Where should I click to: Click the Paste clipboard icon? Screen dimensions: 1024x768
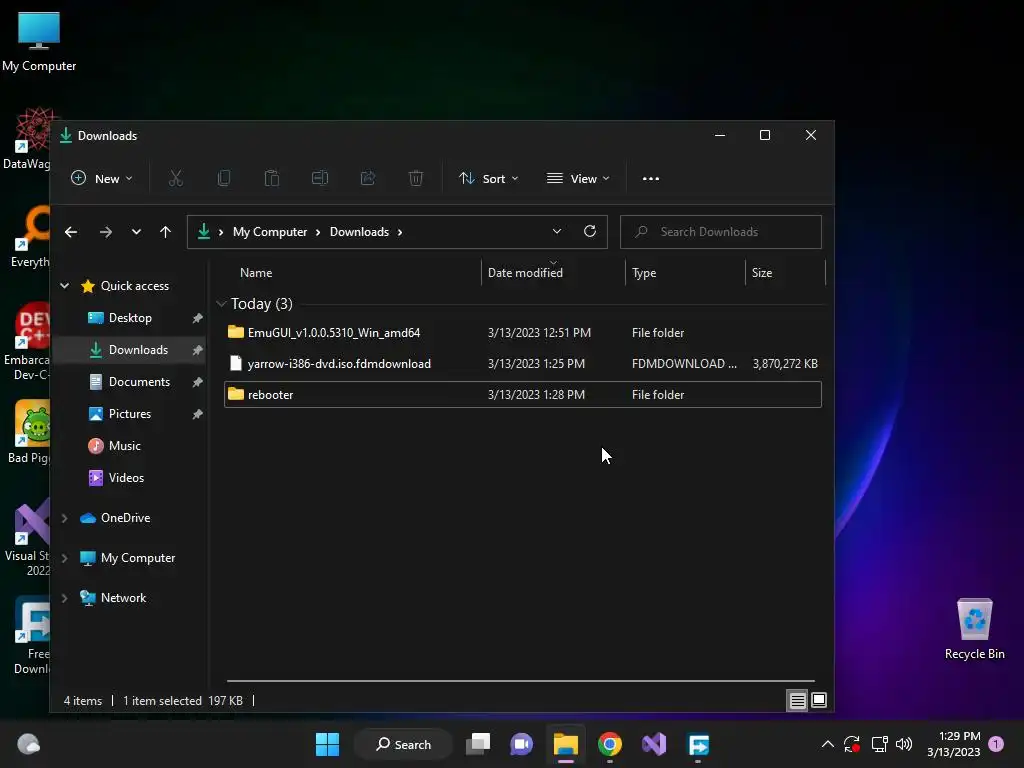click(272, 178)
